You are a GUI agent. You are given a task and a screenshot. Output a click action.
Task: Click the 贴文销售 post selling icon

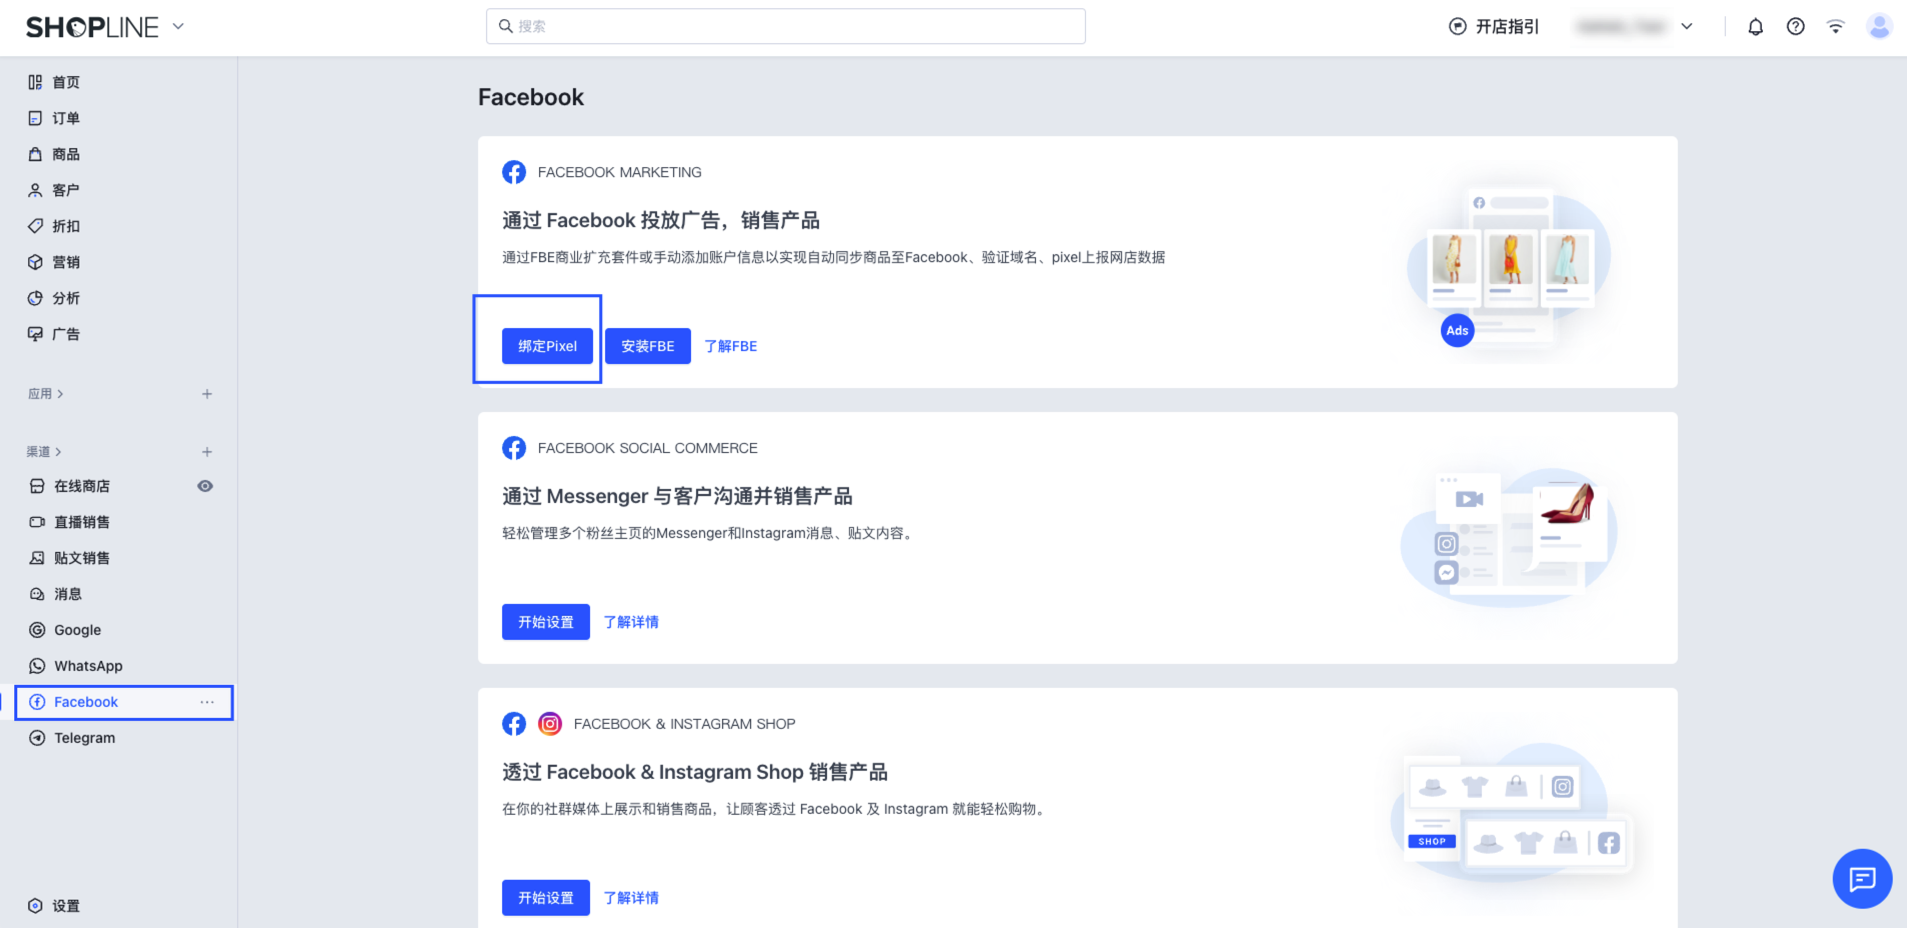coord(37,558)
